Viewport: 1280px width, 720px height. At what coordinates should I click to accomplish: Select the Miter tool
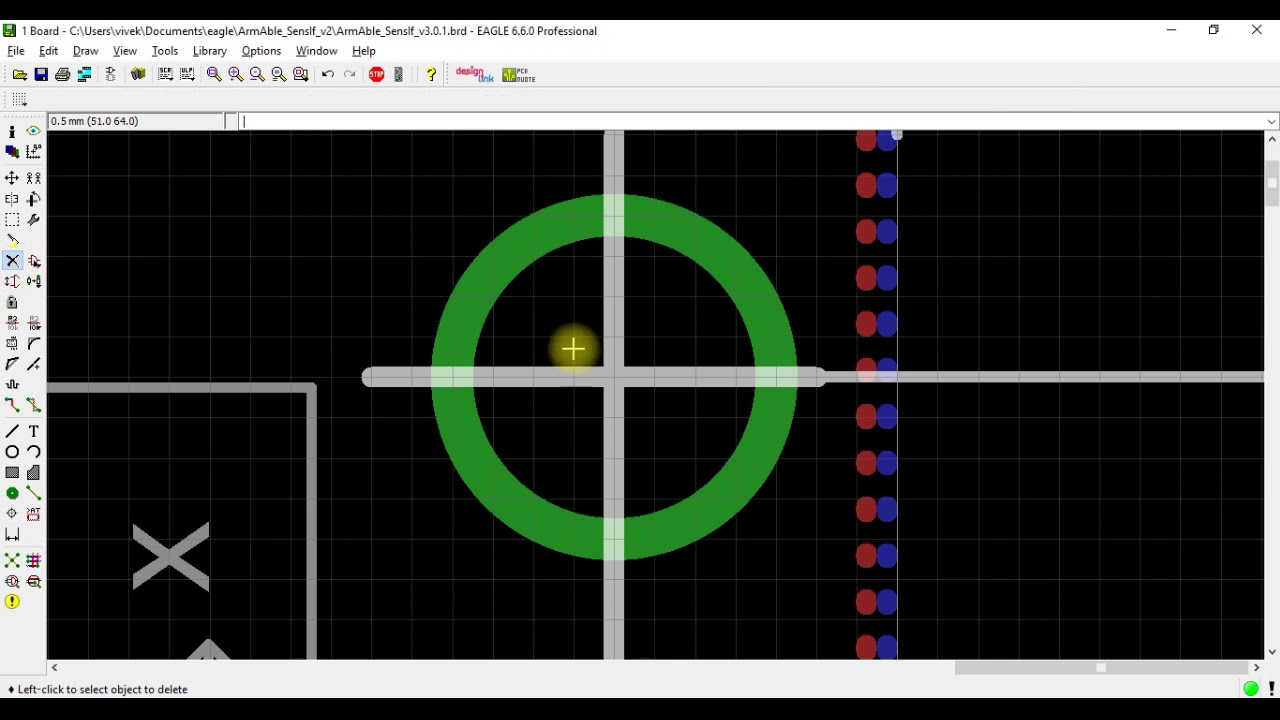click(x=33, y=344)
